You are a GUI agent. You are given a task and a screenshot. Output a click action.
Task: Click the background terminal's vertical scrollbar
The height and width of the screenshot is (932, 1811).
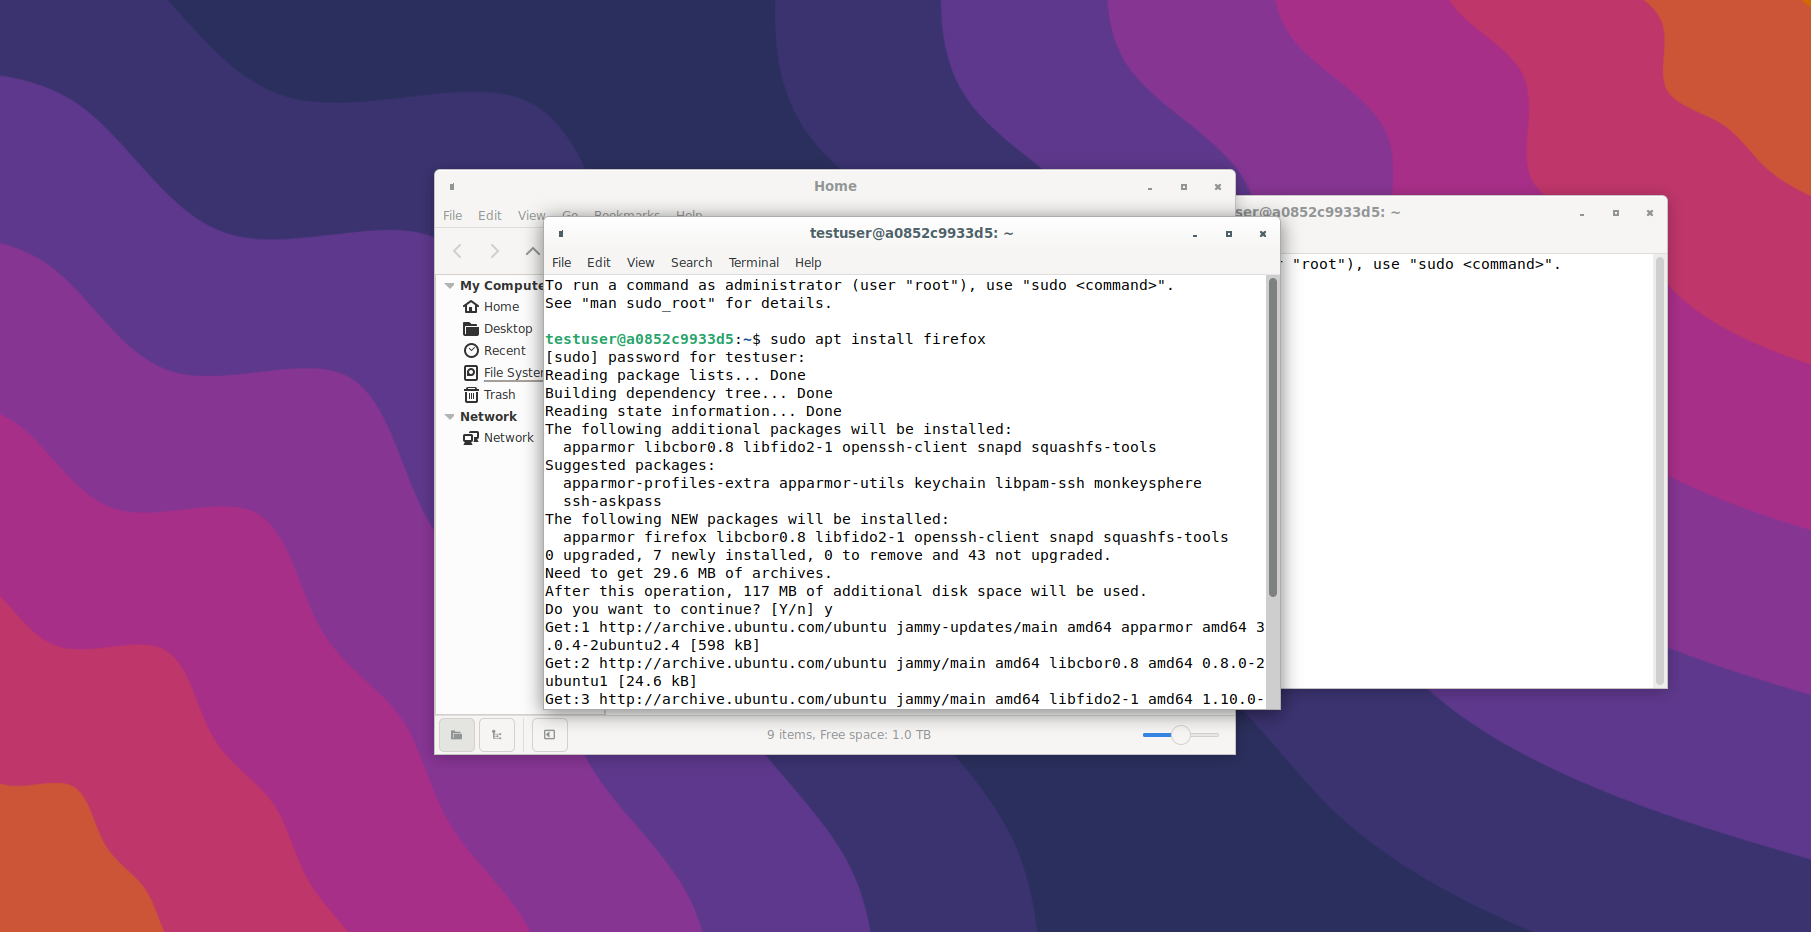pyautogui.click(x=1660, y=470)
